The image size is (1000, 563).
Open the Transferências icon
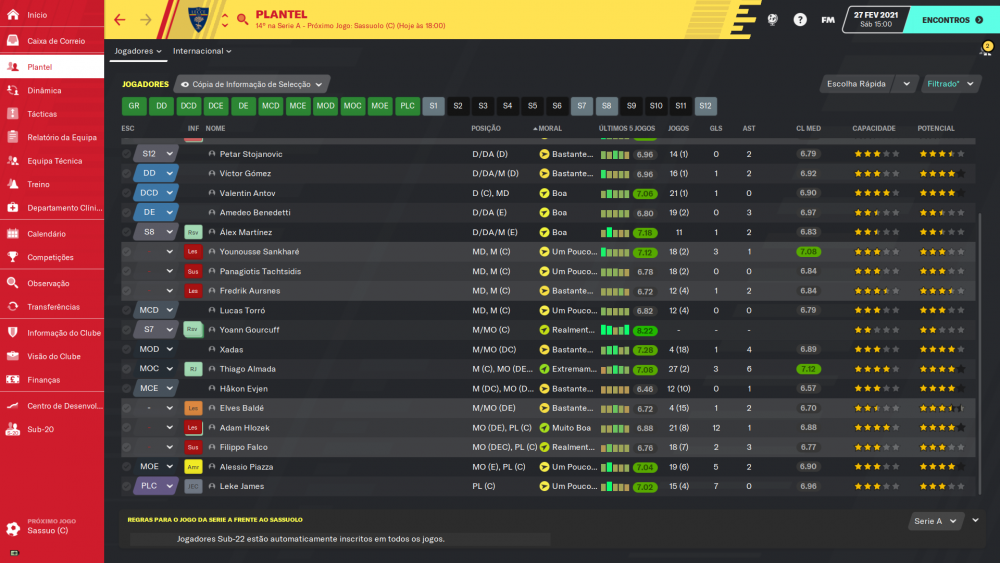13,307
